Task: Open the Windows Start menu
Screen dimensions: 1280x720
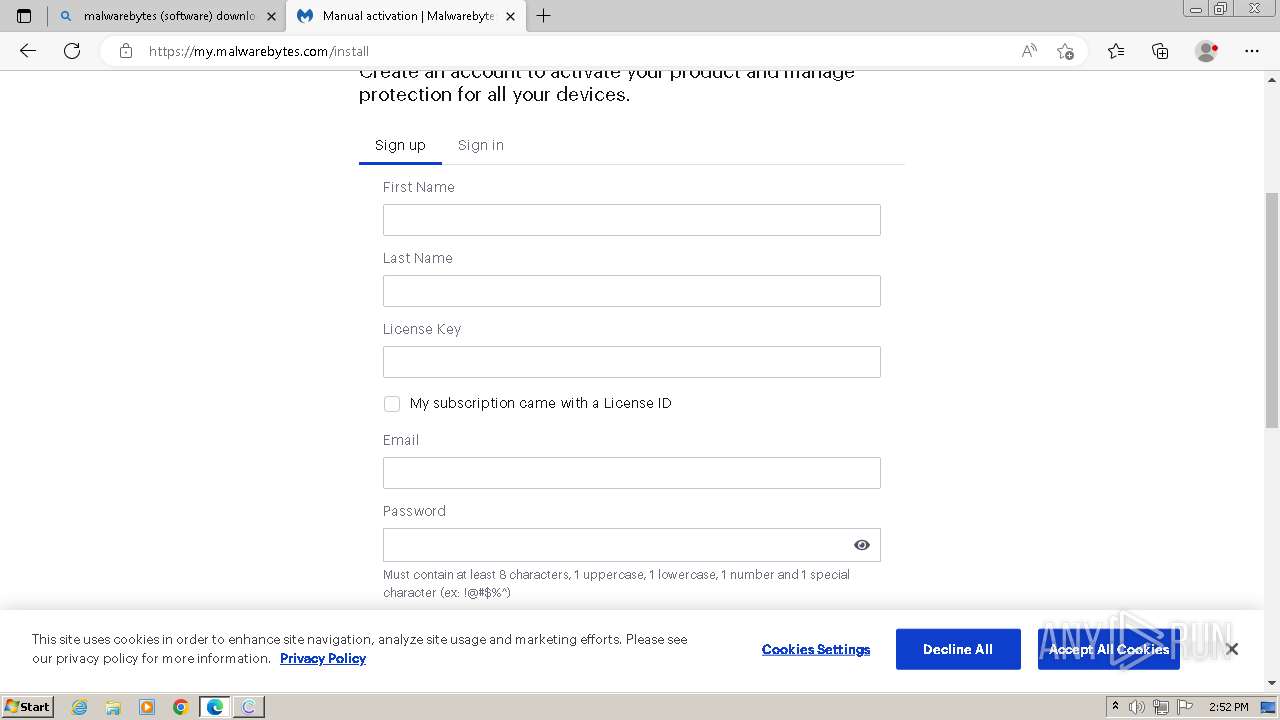Action: pyautogui.click(x=27, y=706)
